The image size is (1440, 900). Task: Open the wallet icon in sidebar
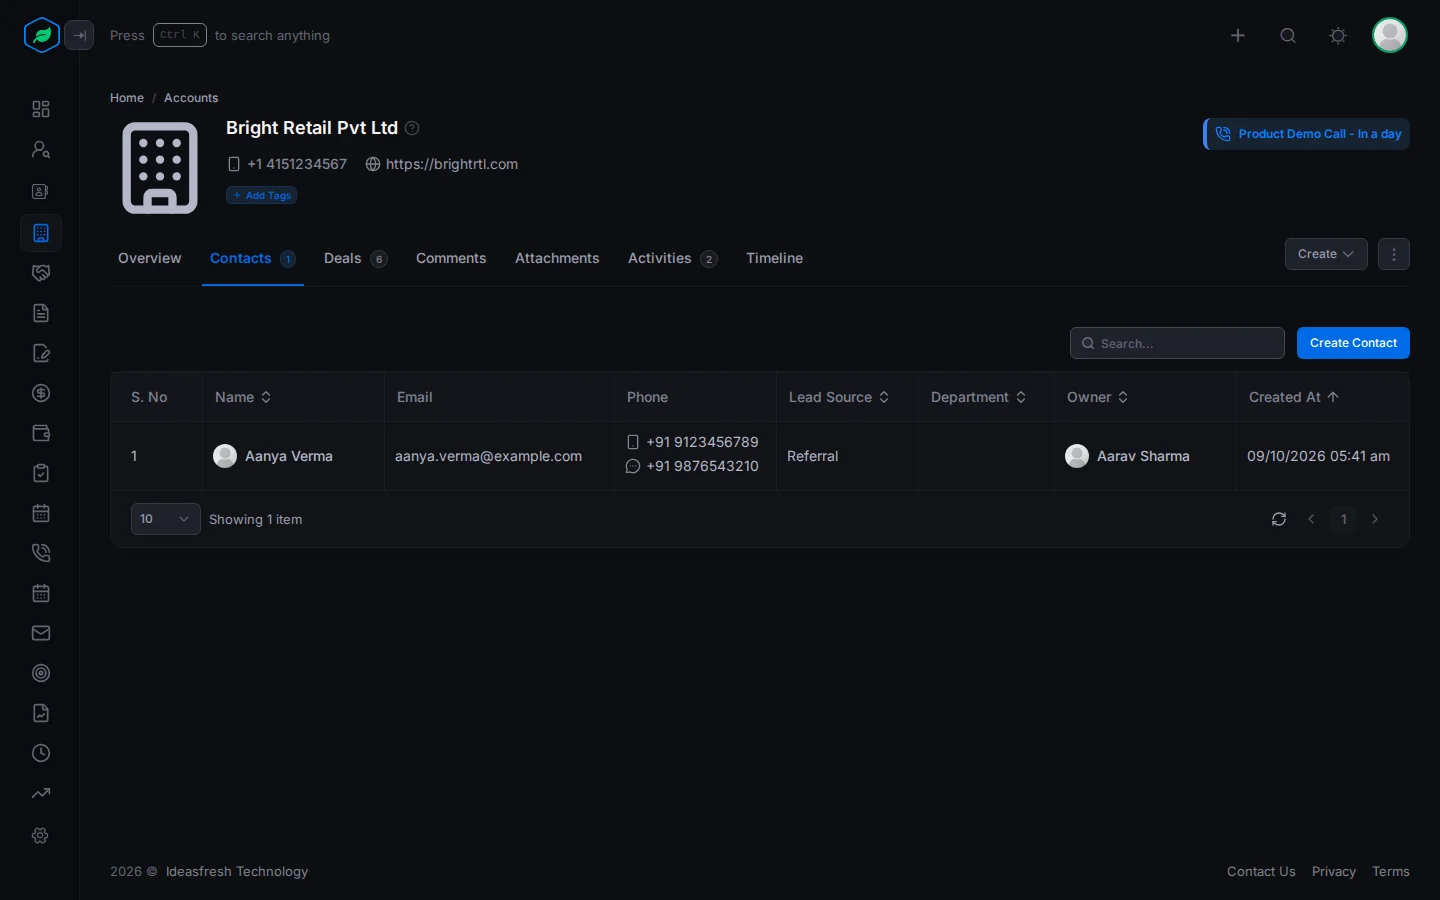coord(41,433)
